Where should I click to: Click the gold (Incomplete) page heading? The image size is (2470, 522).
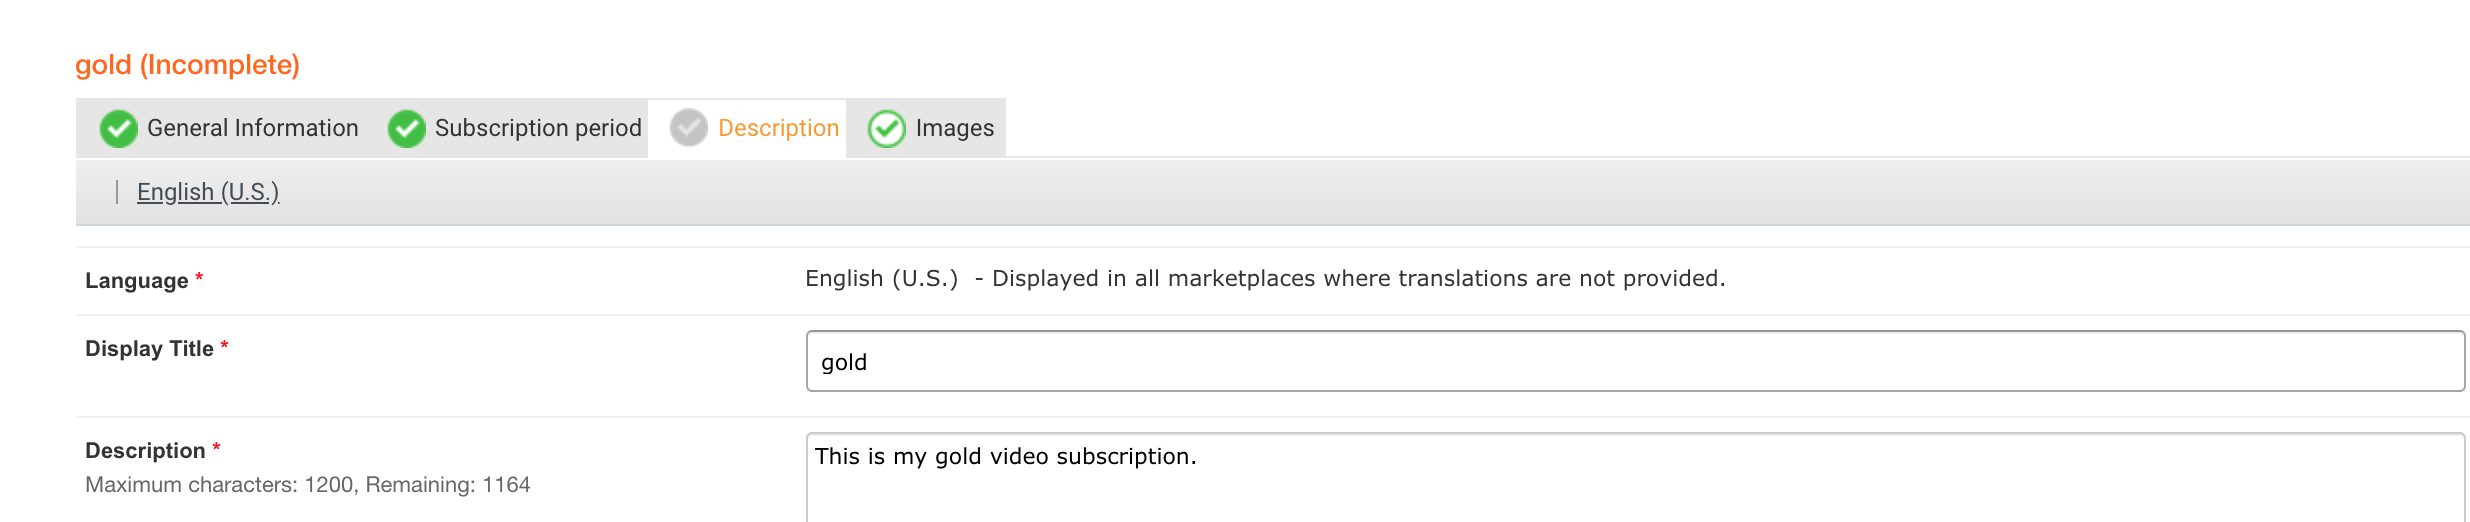[188, 65]
